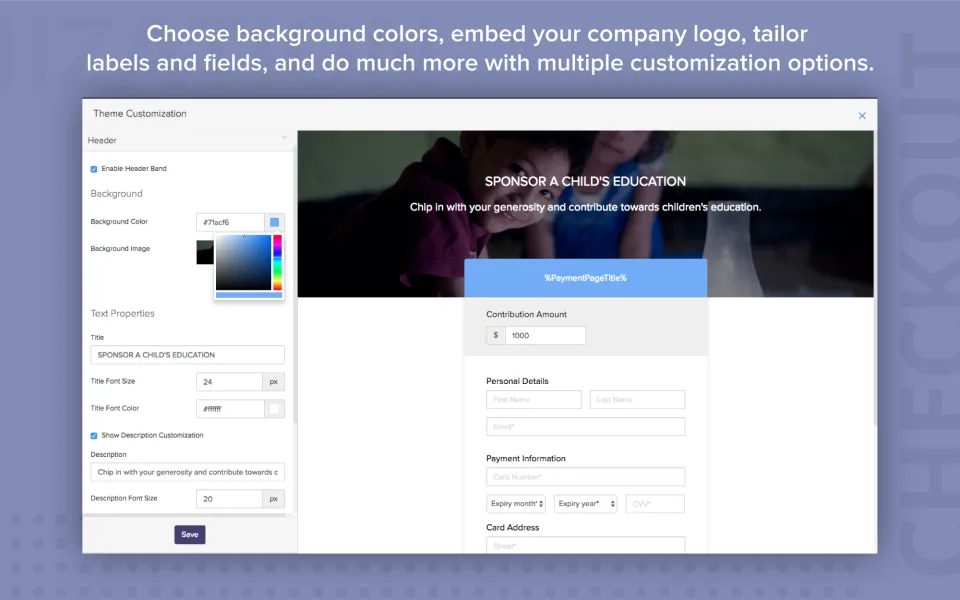Click the Street address field

point(586,545)
